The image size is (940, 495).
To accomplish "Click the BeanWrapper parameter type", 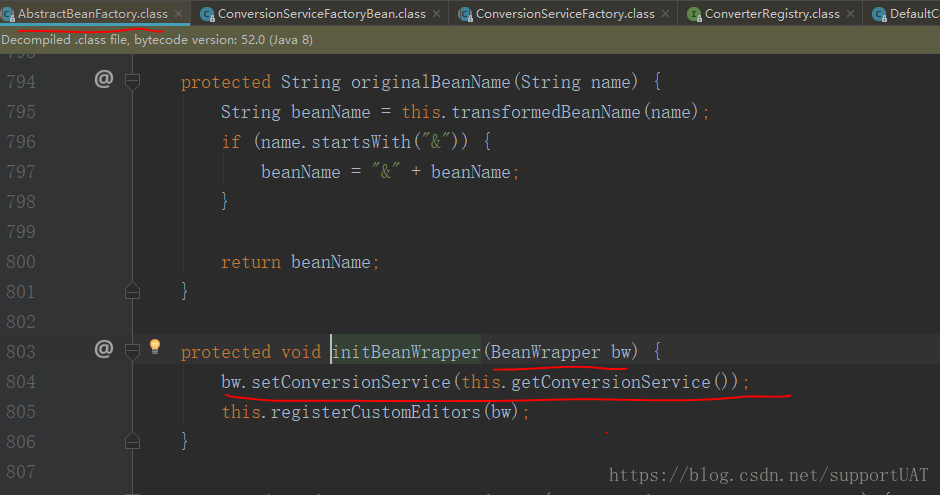I will point(546,351).
